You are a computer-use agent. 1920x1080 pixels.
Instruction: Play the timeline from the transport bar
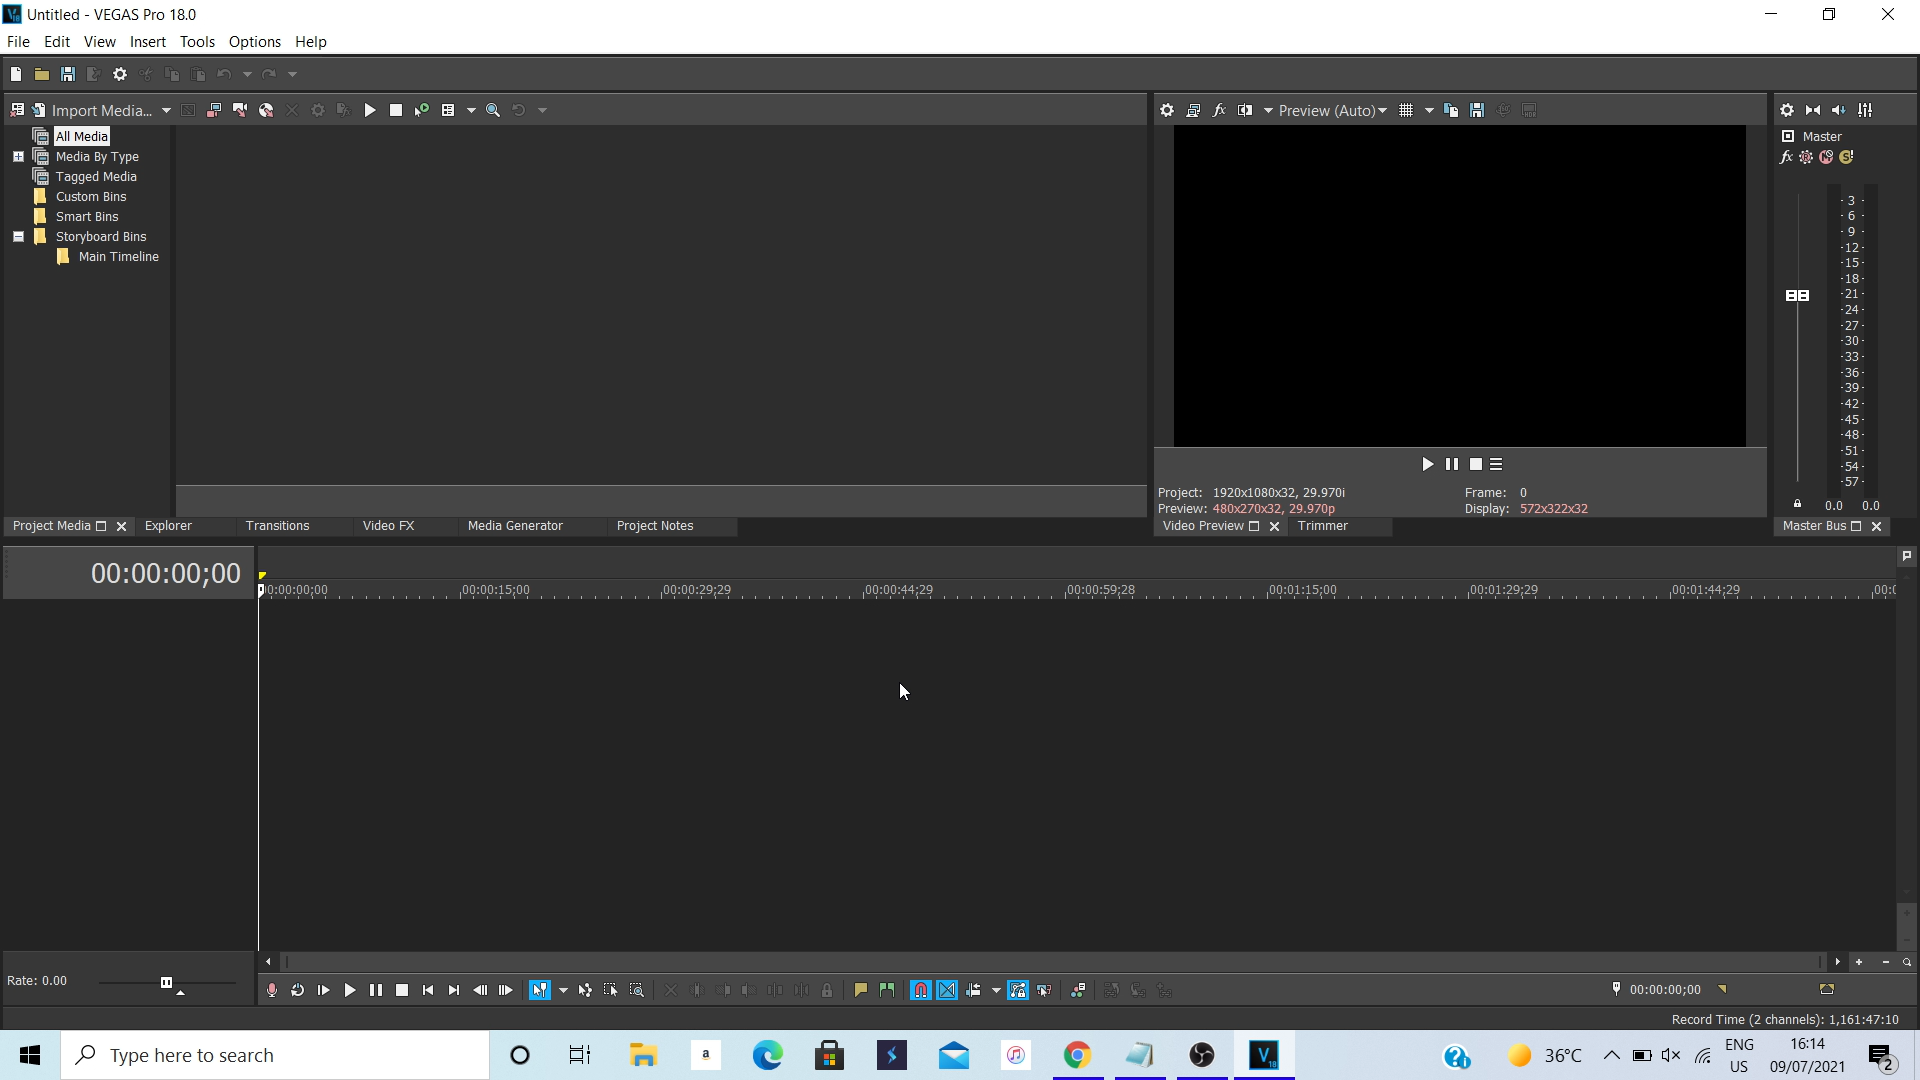(350, 990)
